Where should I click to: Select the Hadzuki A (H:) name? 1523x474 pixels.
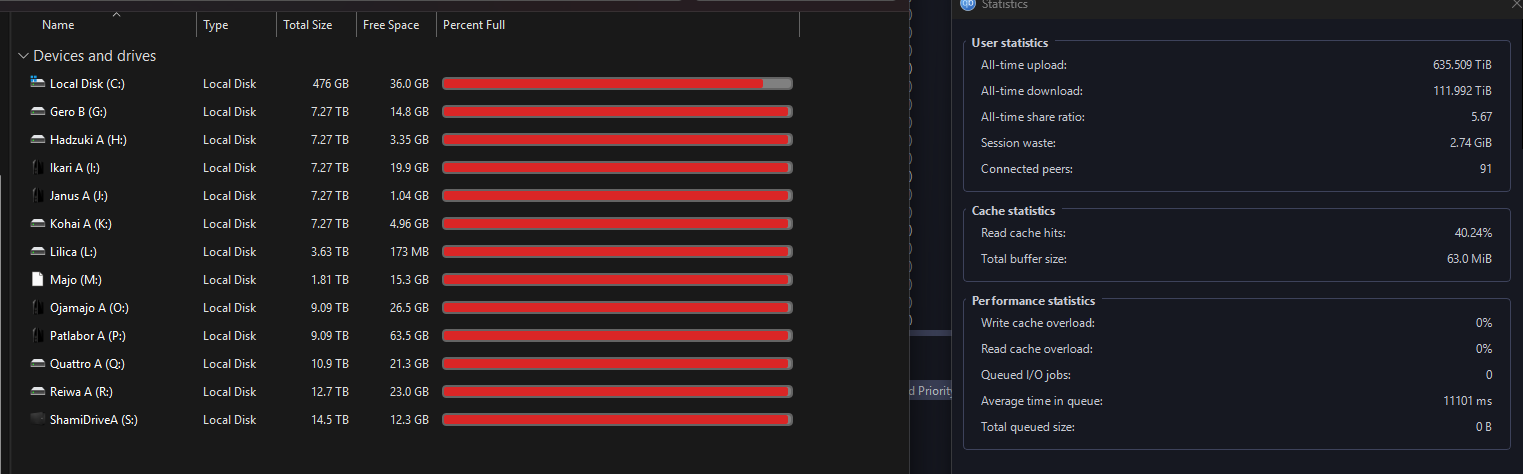click(x=88, y=140)
